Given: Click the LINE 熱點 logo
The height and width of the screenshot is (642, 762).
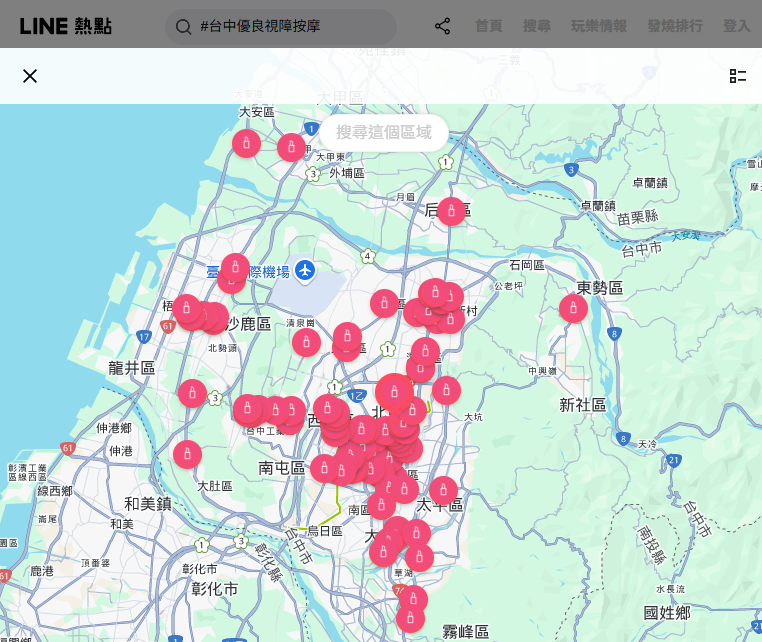Looking at the screenshot, I should (x=66, y=26).
